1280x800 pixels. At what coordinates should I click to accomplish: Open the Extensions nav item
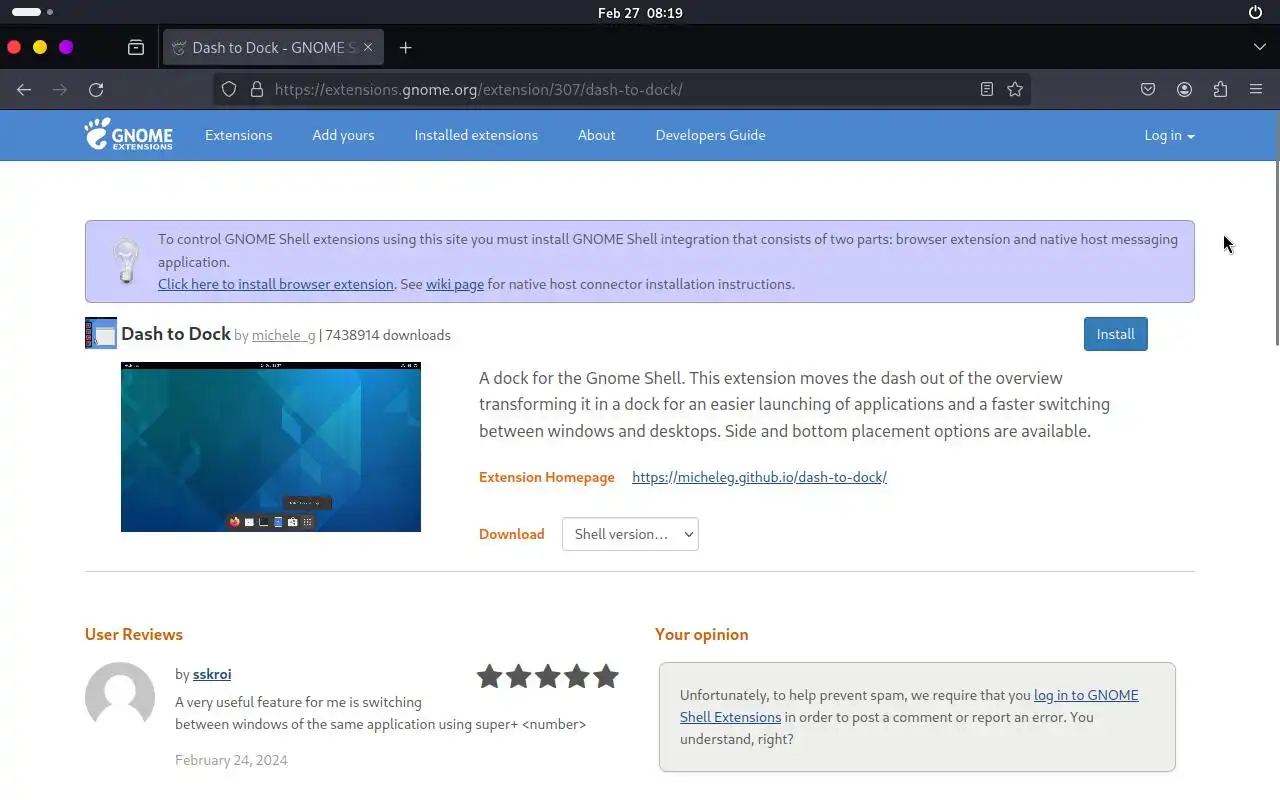tap(238, 135)
